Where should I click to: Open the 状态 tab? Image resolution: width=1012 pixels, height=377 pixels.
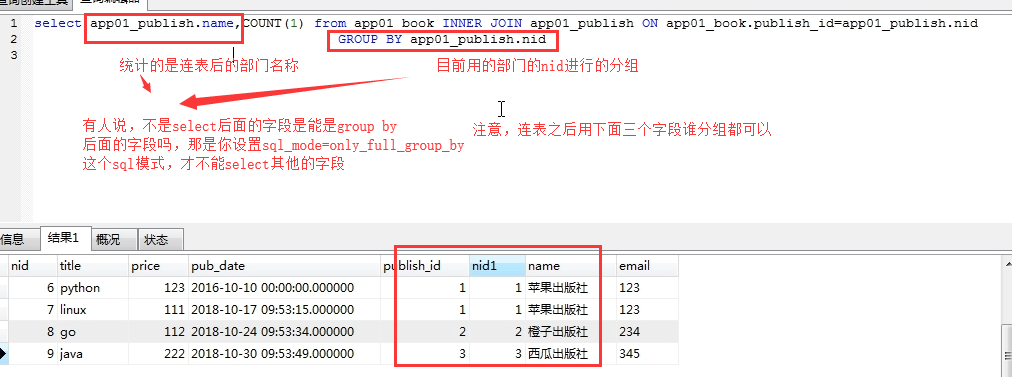161,239
